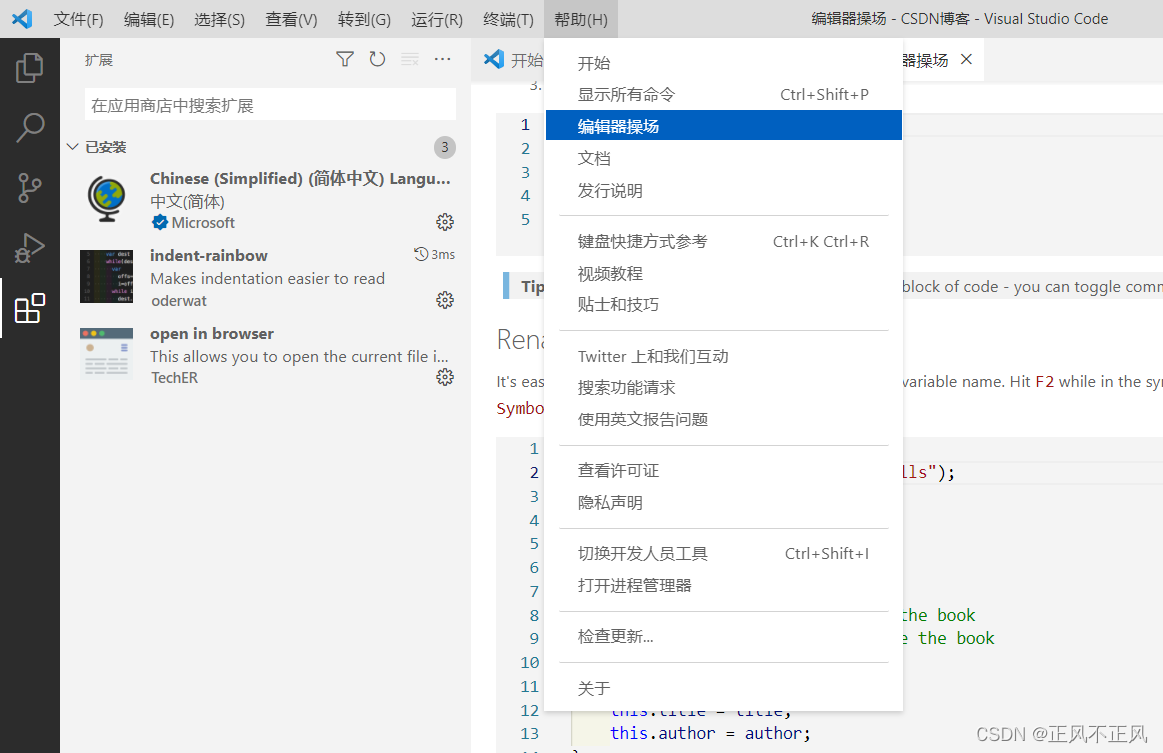Choose Twitter 上和我们互动 entry
Viewport: 1163px width, 753px height.
724,356
